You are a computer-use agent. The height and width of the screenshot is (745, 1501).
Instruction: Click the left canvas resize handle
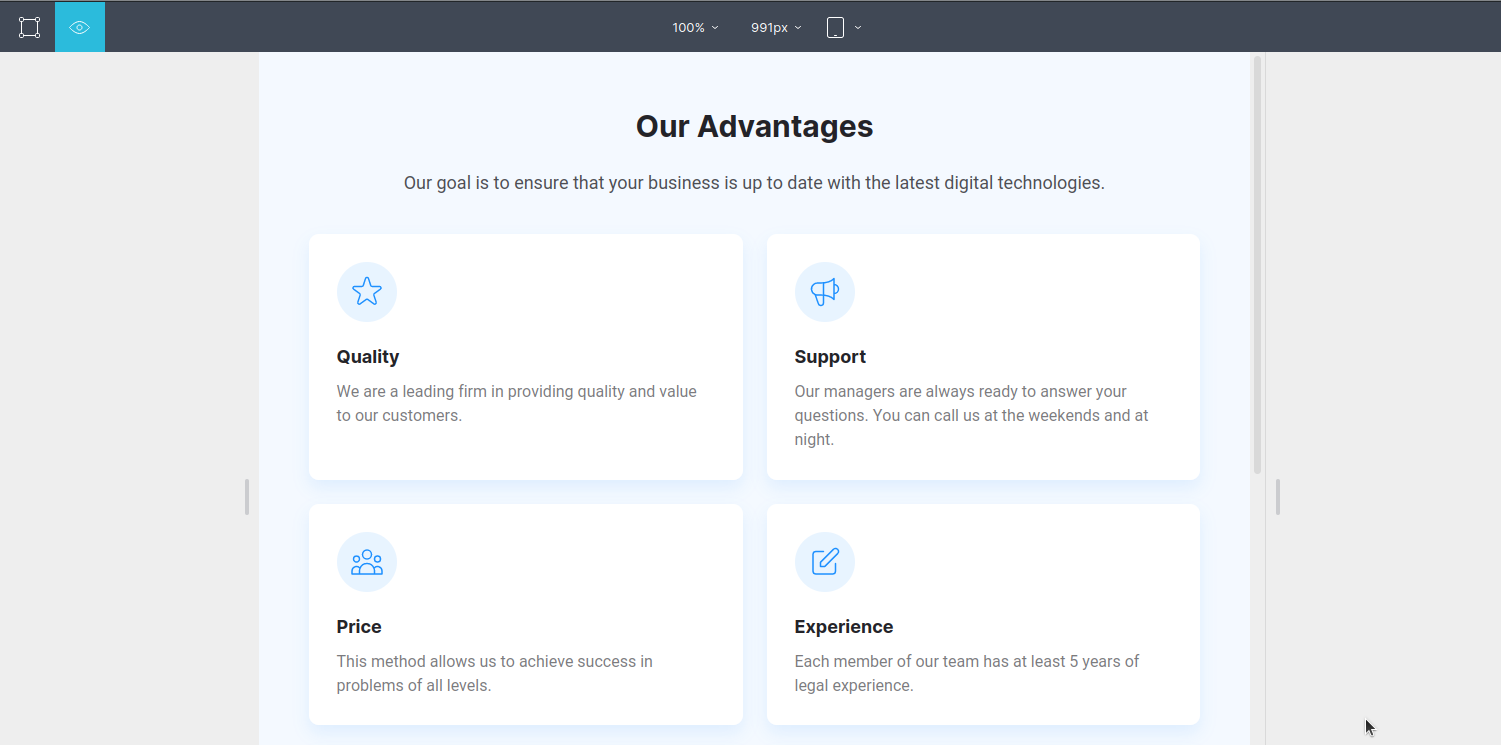[x=247, y=497]
